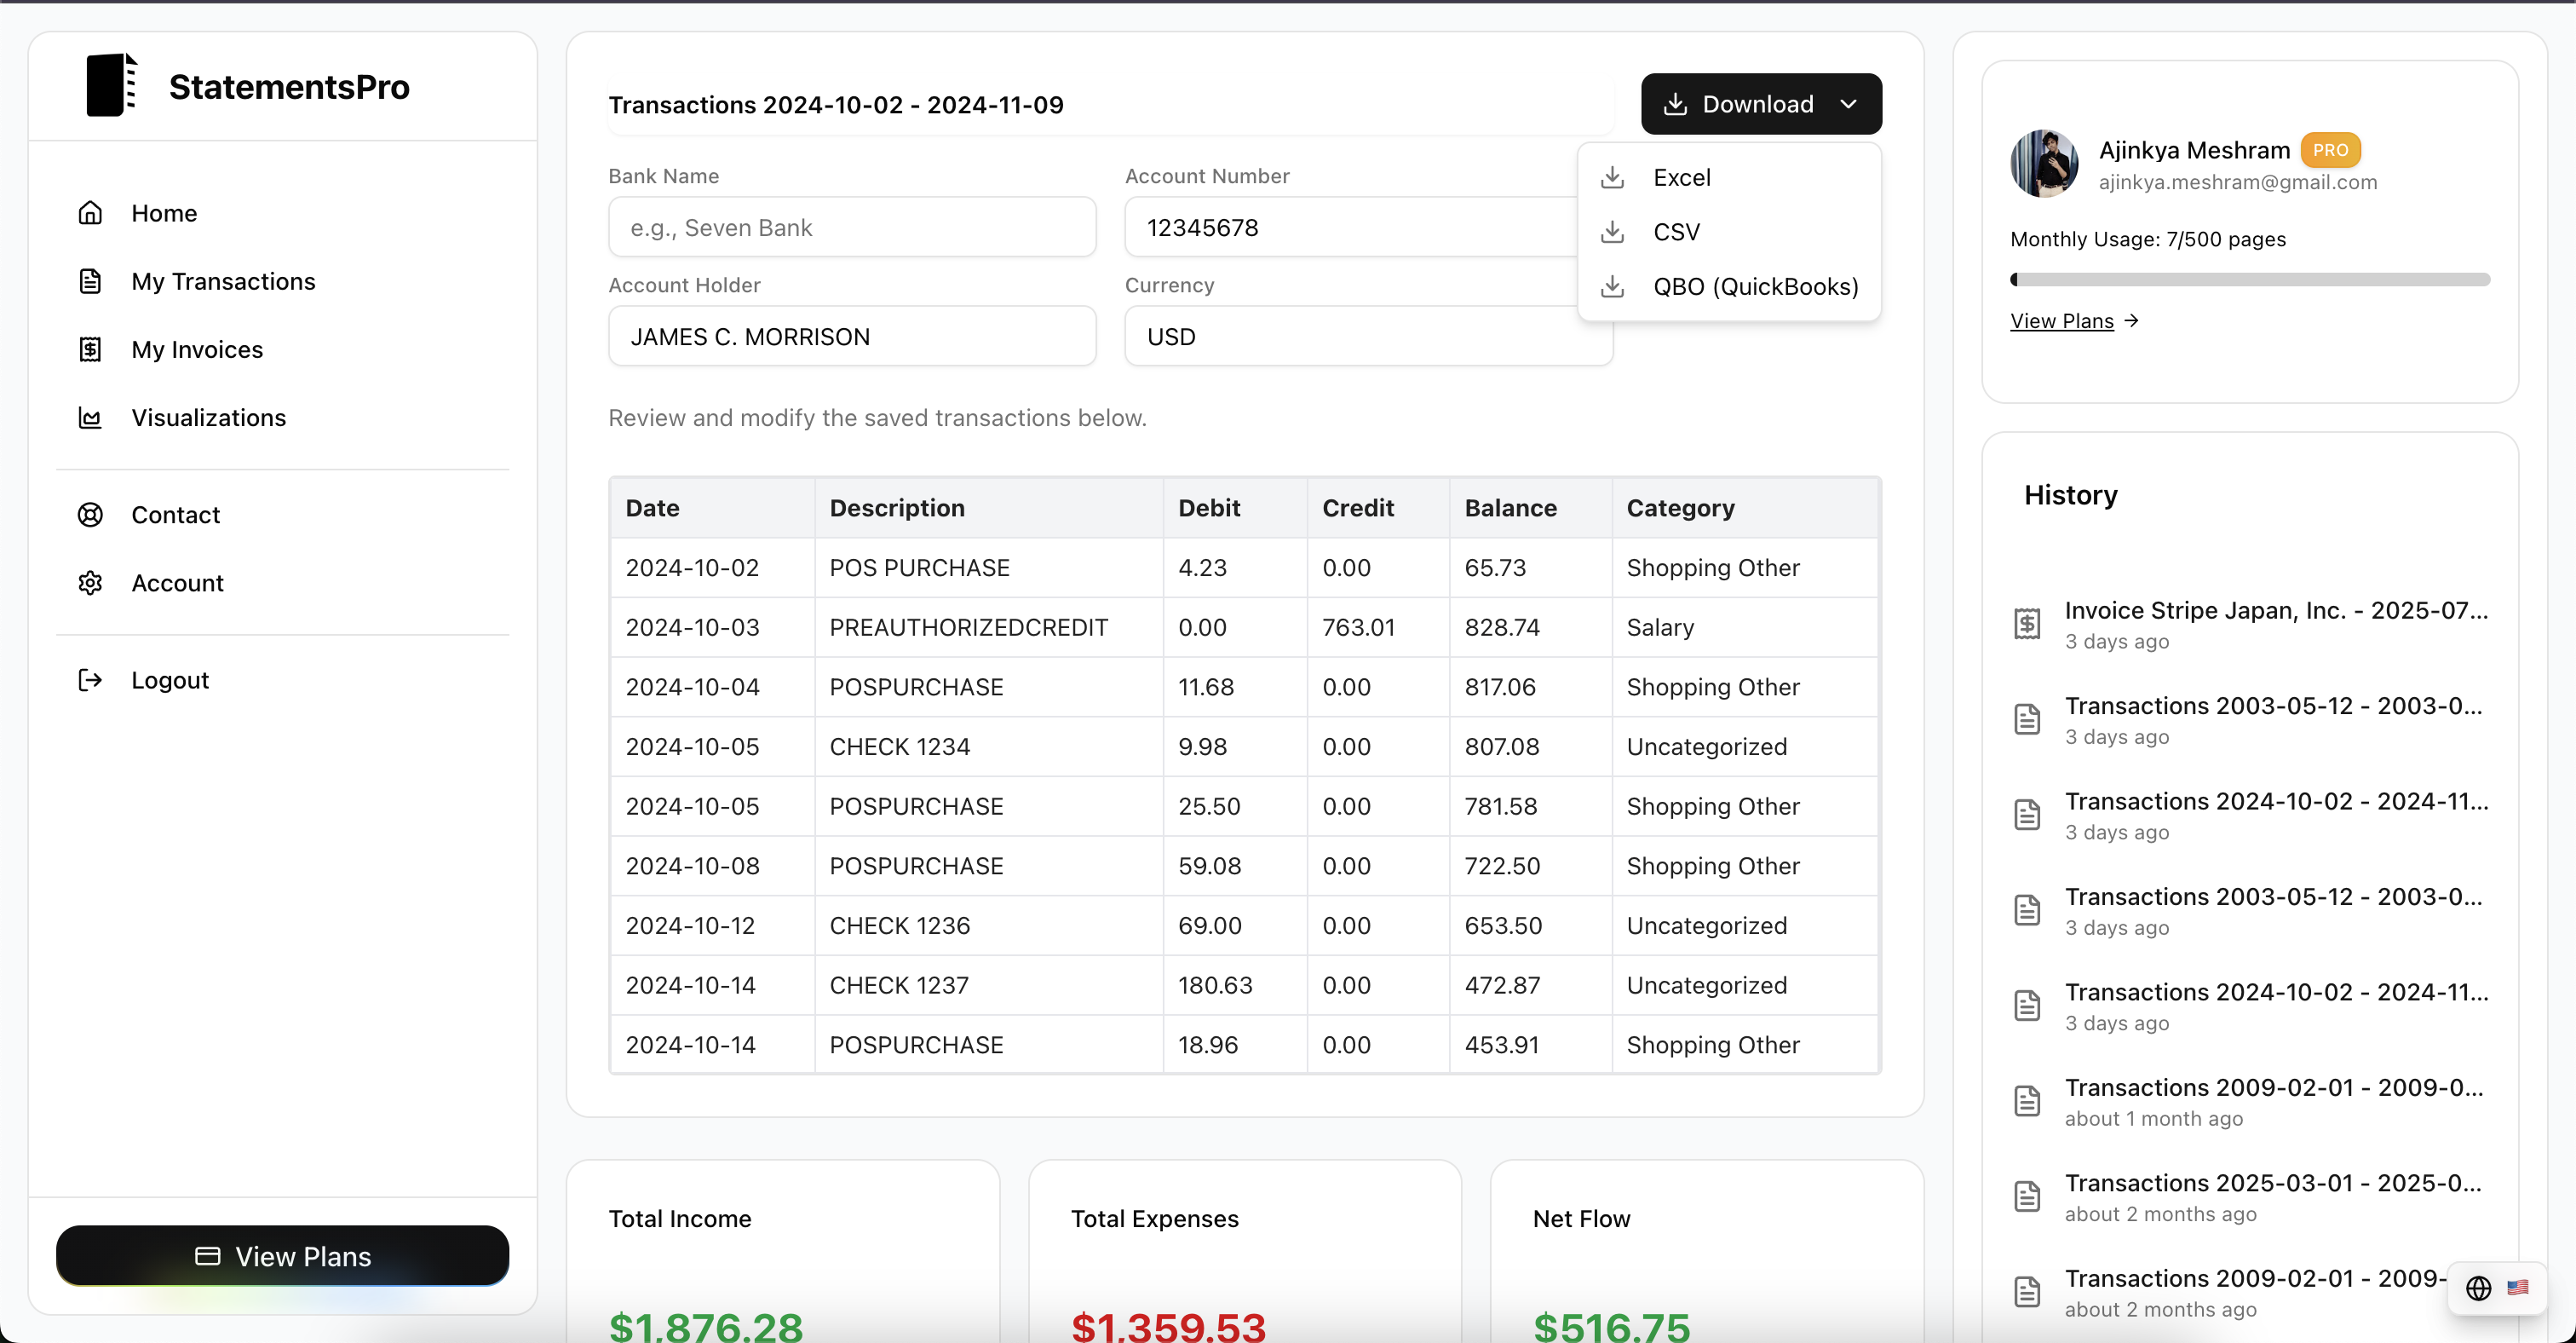Open the Visualizations section

tap(209, 417)
